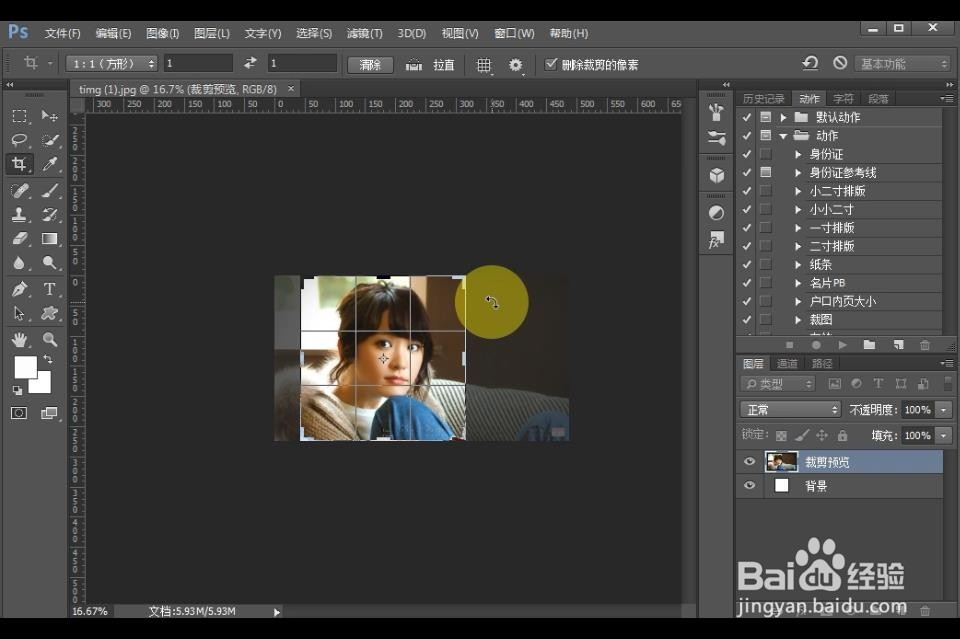Viewport: 960px width, 639px height.
Task: Change screen mode icon
Action: tap(50, 413)
